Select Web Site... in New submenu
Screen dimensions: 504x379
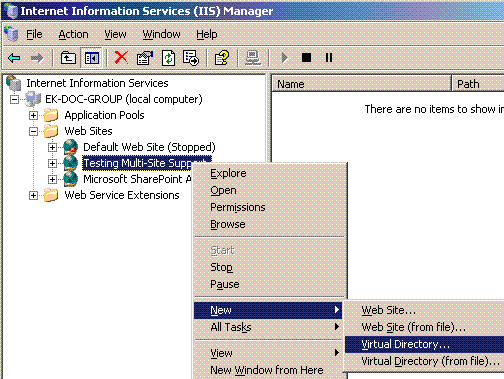pos(424,310)
